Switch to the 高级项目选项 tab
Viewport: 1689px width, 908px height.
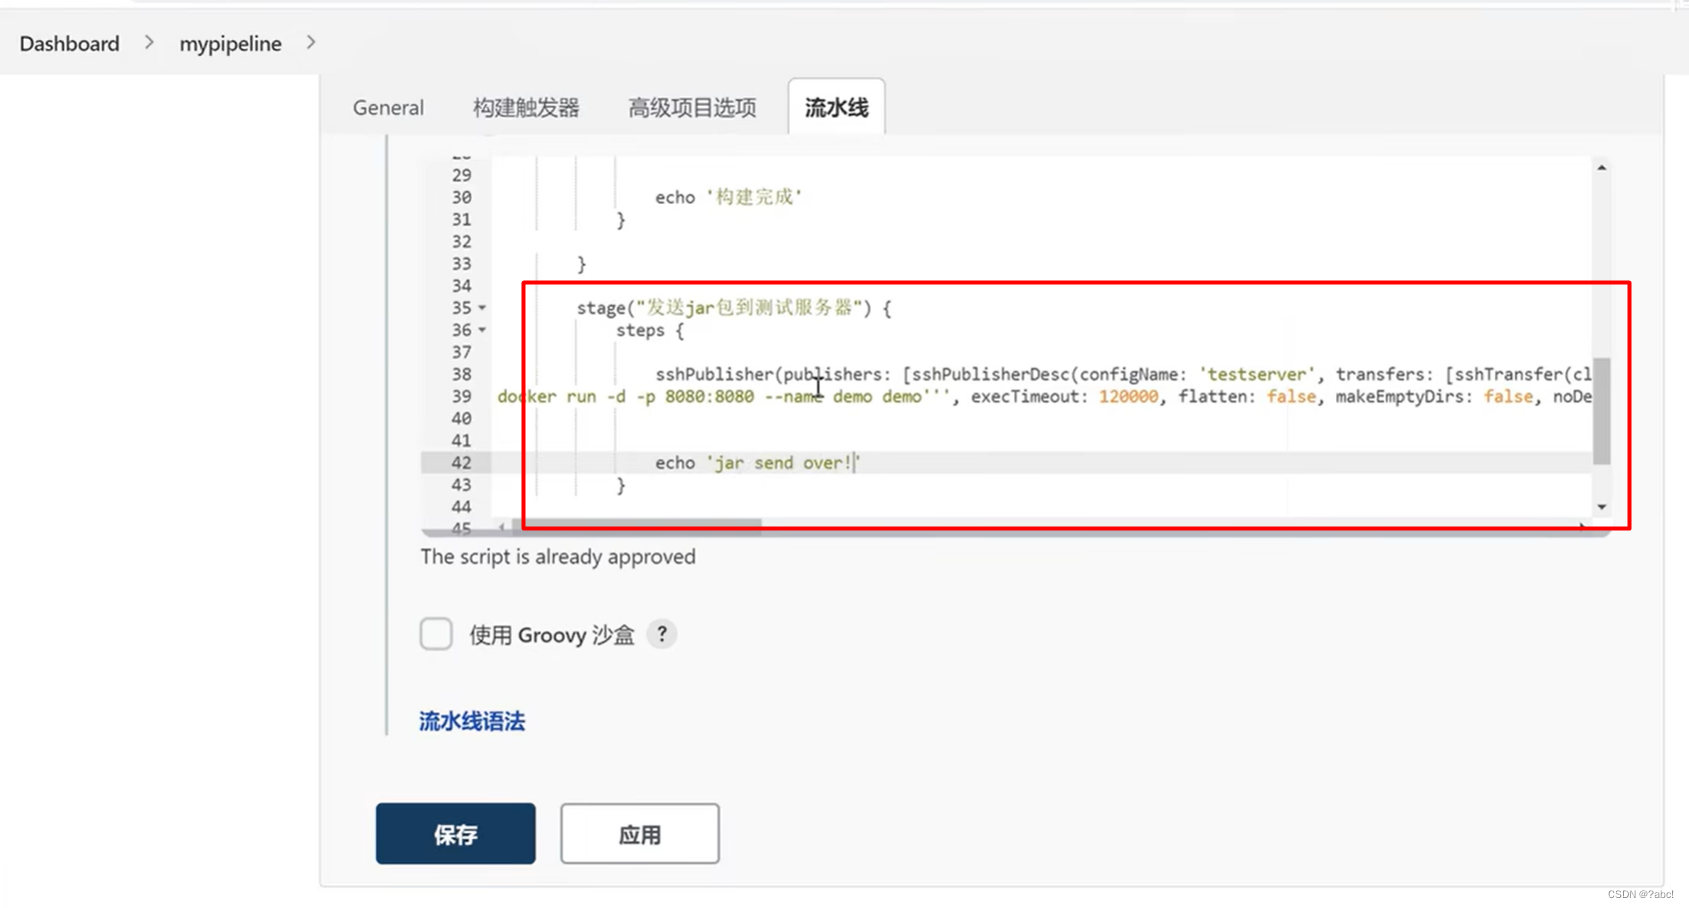click(x=692, y=107)
